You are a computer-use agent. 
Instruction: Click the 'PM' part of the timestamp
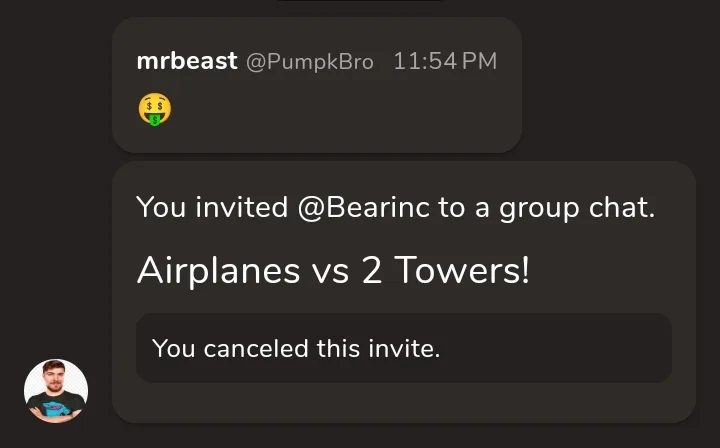tap(479, 61)
